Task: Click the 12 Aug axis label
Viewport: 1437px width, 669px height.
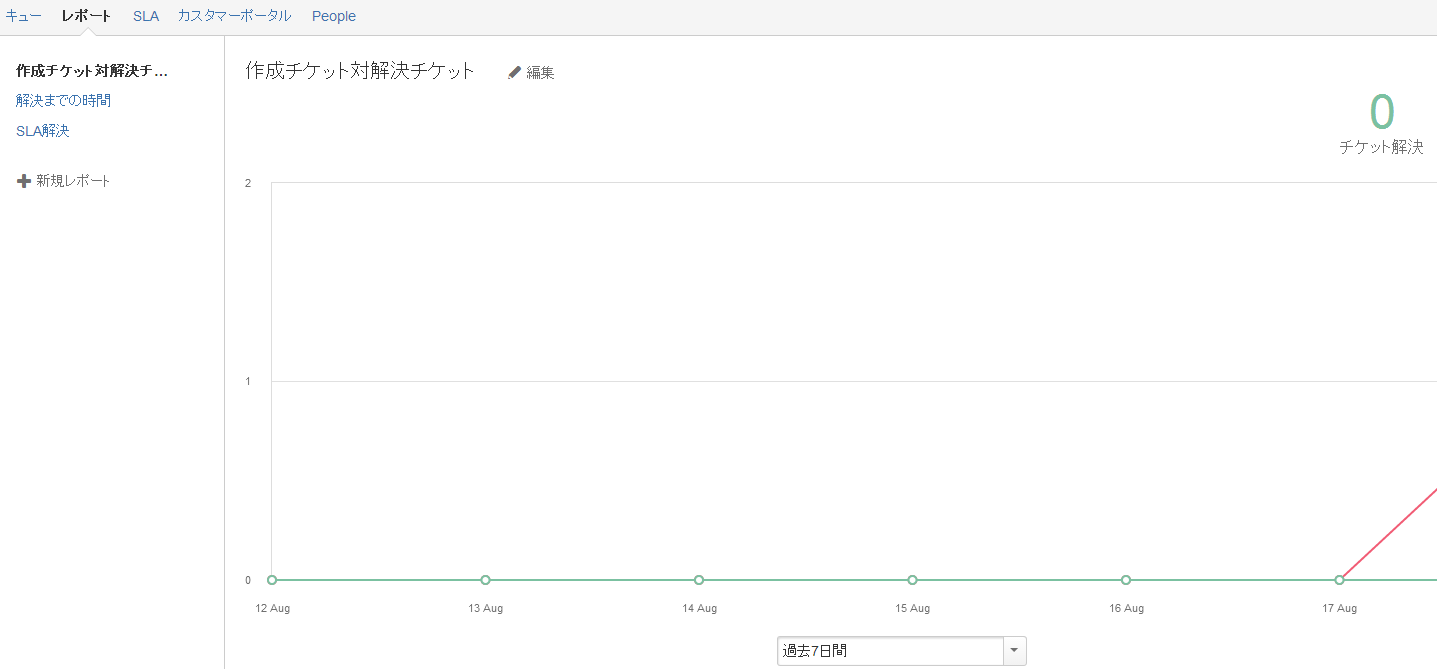Action: point(272,608)
